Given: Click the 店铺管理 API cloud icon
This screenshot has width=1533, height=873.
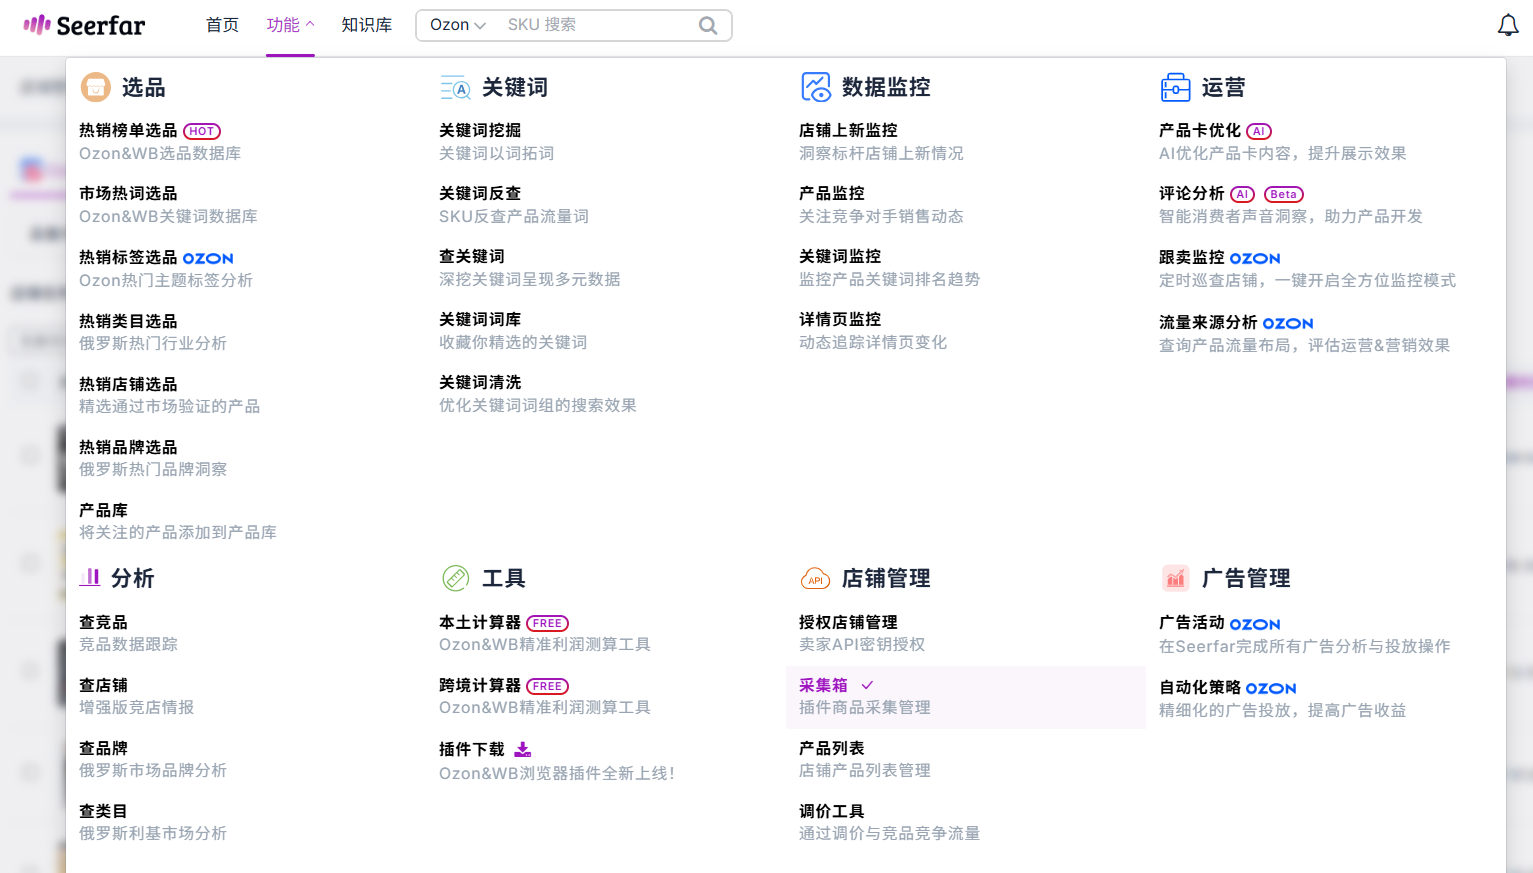Looking at the screenshot, I should click(816, 579).
